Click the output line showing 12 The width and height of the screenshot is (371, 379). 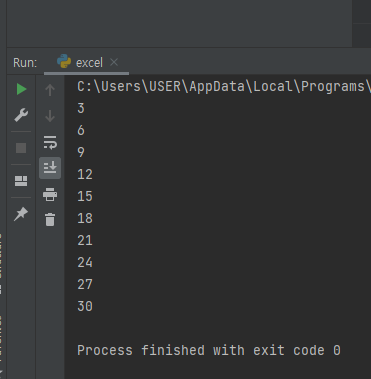[x=85, y=174]
